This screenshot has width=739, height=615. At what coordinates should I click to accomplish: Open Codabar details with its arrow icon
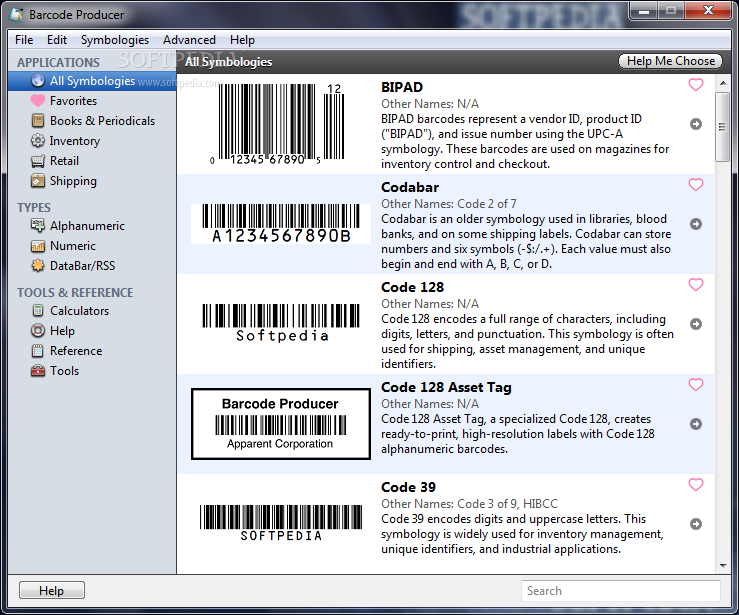coord(696,224)
